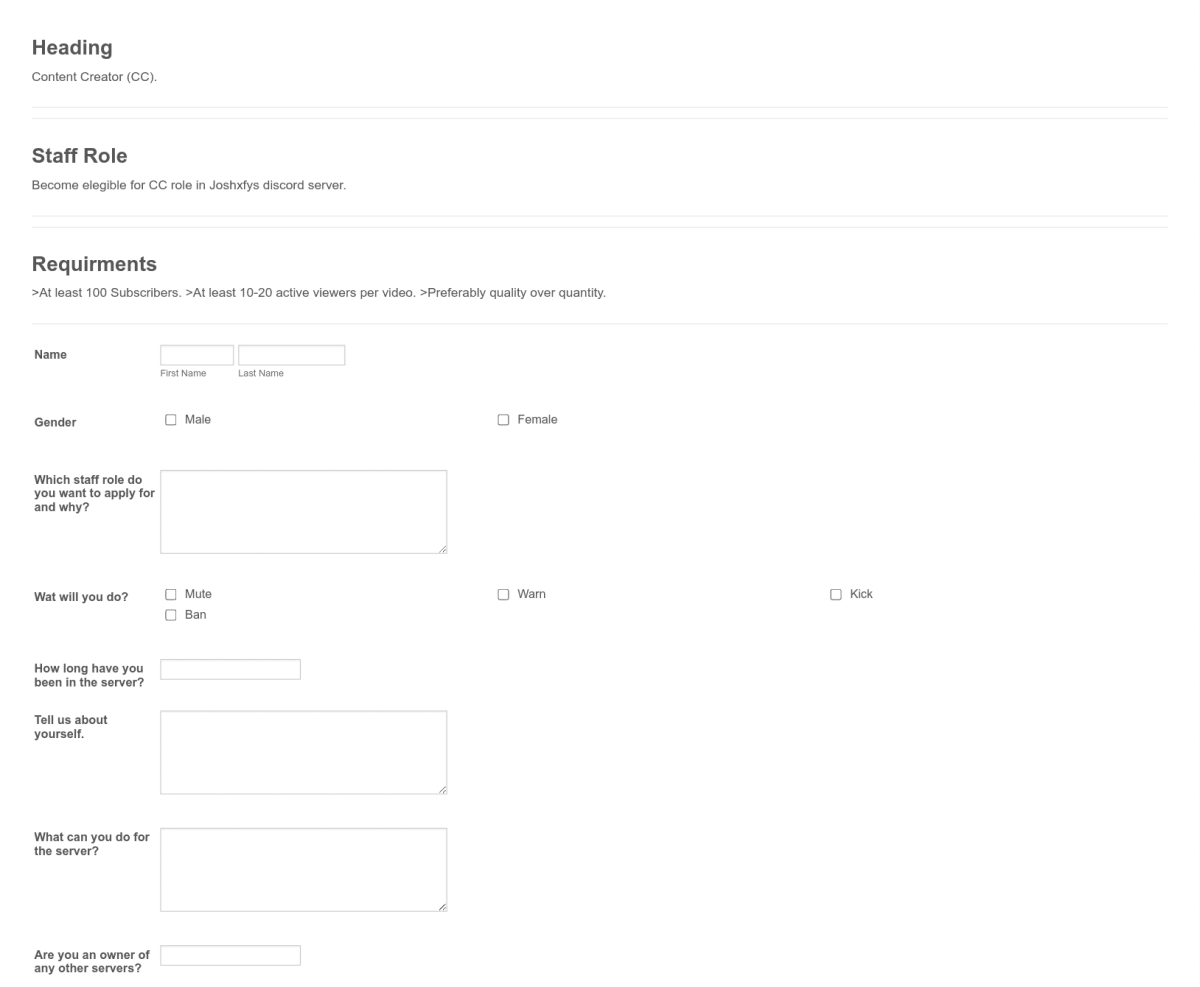1200x987 pixels.
Task: Click the resize handle of the yourself text area
Action: click(443, 789)
